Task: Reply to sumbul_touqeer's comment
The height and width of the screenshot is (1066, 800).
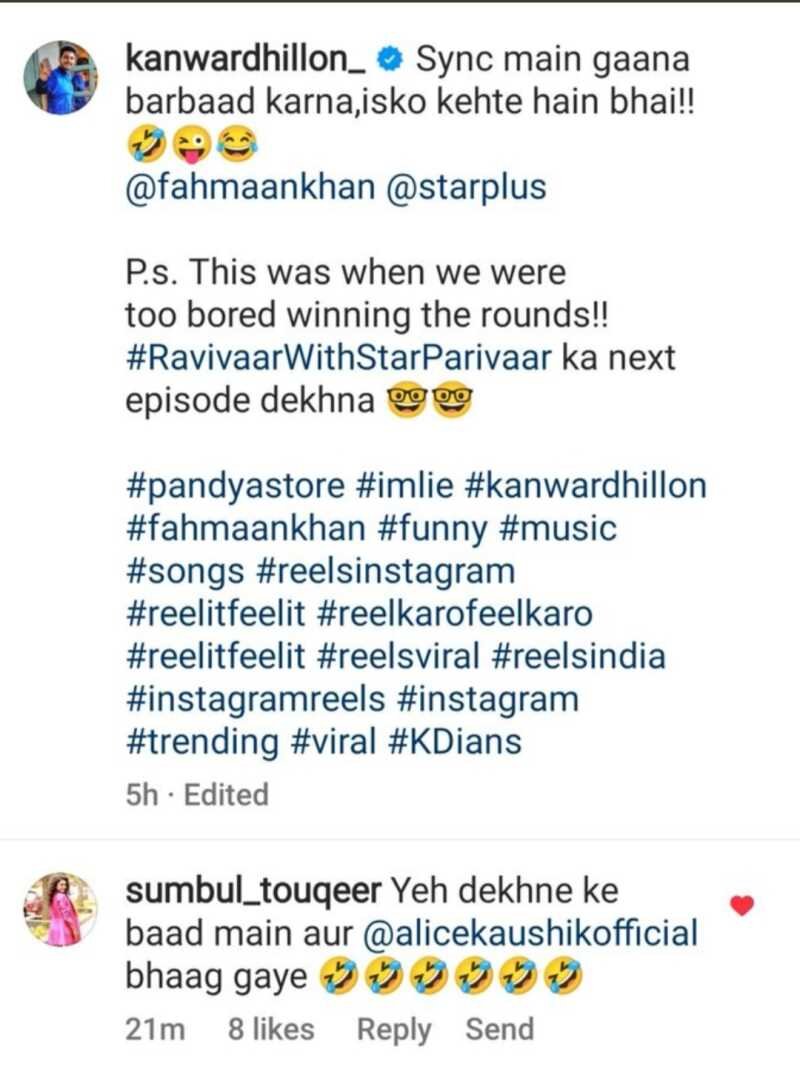Action: [x=394, y=1030]
